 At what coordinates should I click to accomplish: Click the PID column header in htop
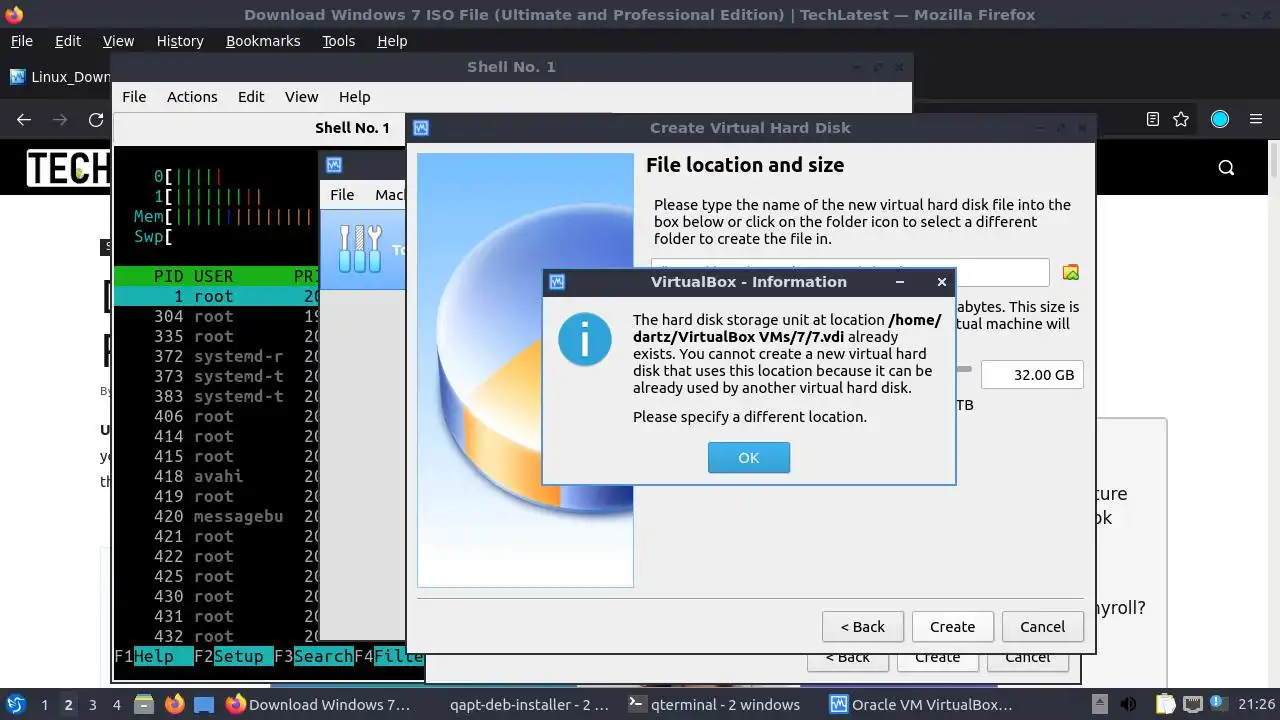point(168,276)
